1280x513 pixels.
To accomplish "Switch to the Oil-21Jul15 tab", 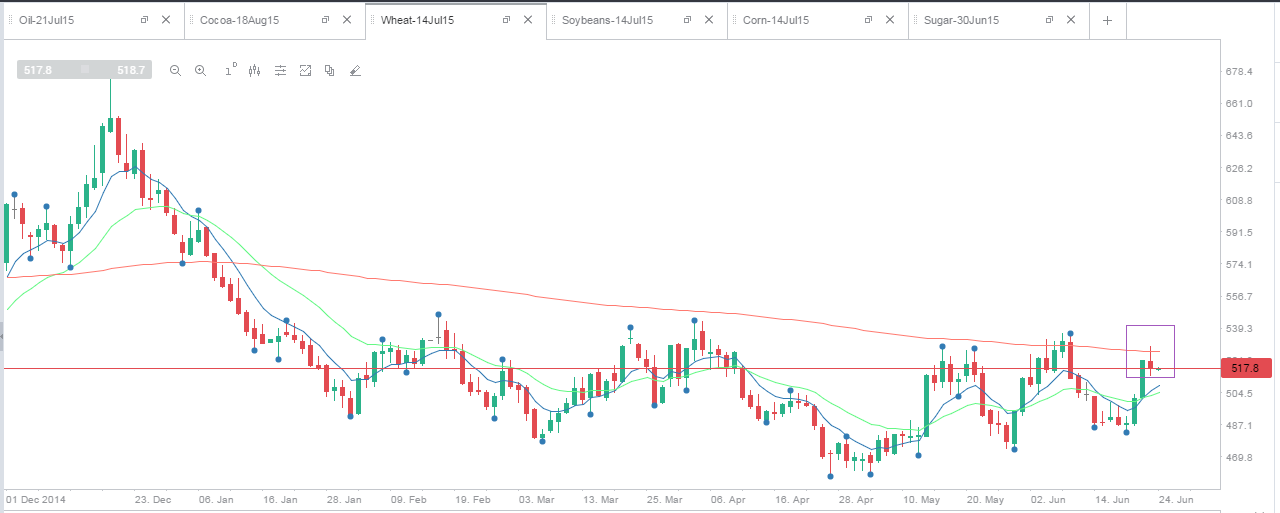I will [x=48, y=20].
